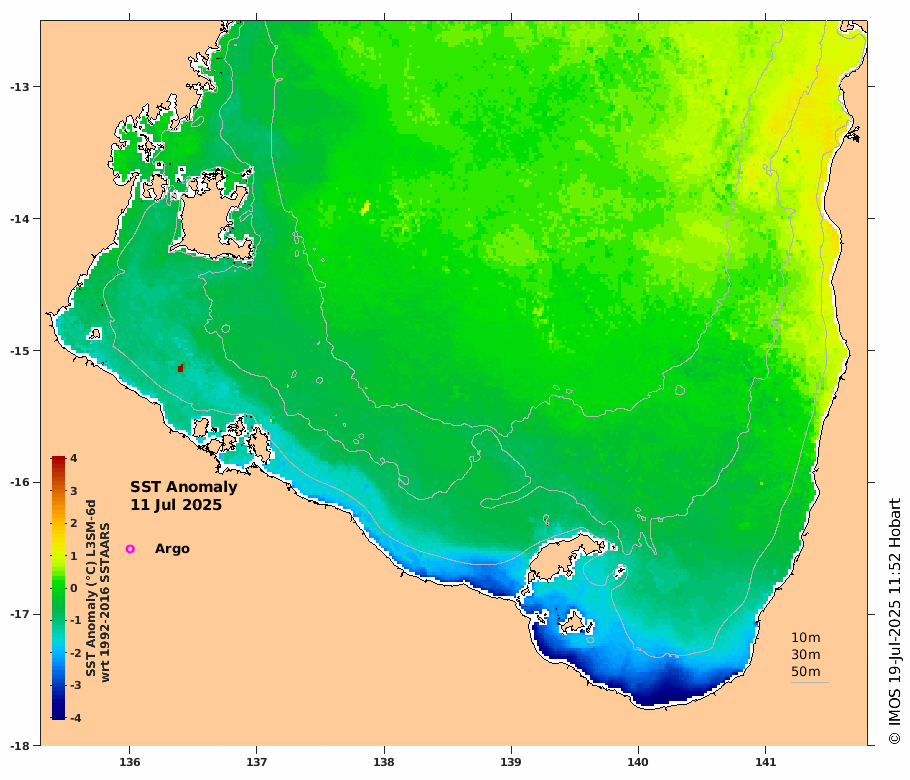The height and width of the screenshot is (780, 910).
Task: Click the 30m depth contour label
Action: (806, 655)
